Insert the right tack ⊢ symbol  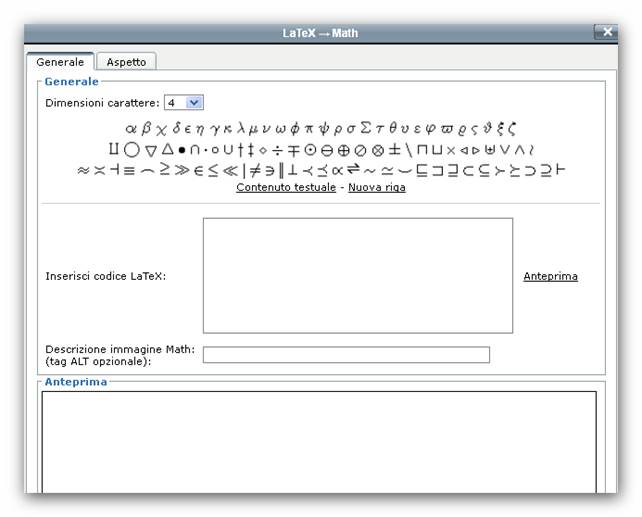pos(561,169)
